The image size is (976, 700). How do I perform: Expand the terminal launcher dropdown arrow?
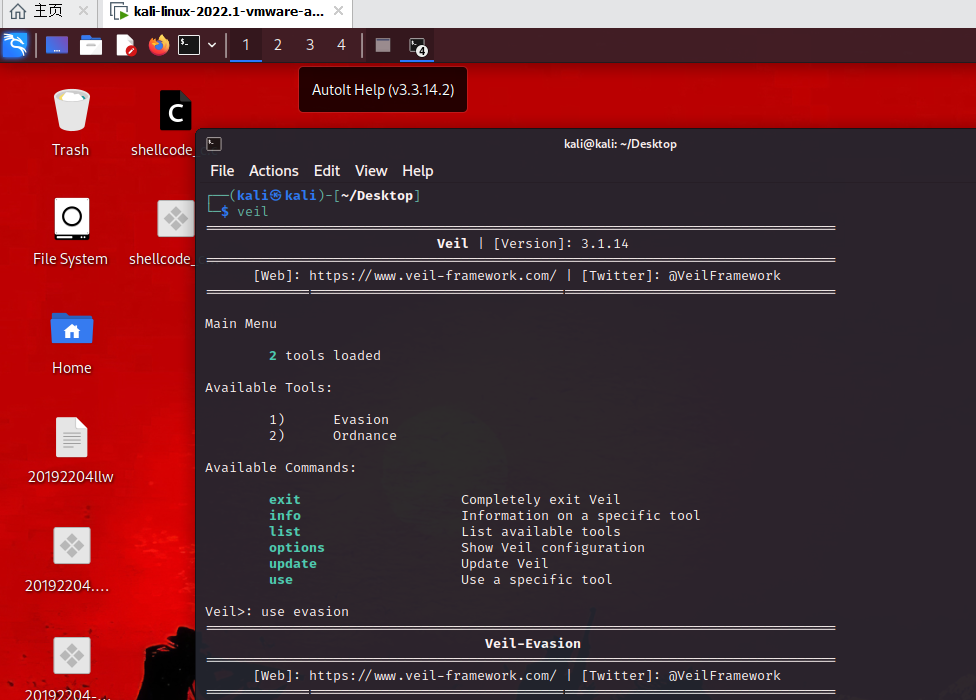tap(212, 45)
